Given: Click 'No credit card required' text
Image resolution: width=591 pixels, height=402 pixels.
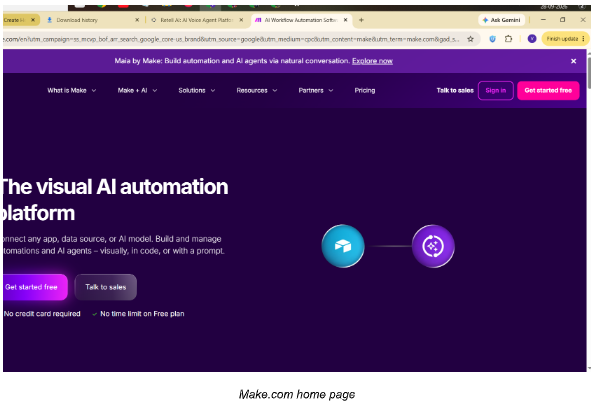Looking at the screenshot, I should click(x=42, y=314).
